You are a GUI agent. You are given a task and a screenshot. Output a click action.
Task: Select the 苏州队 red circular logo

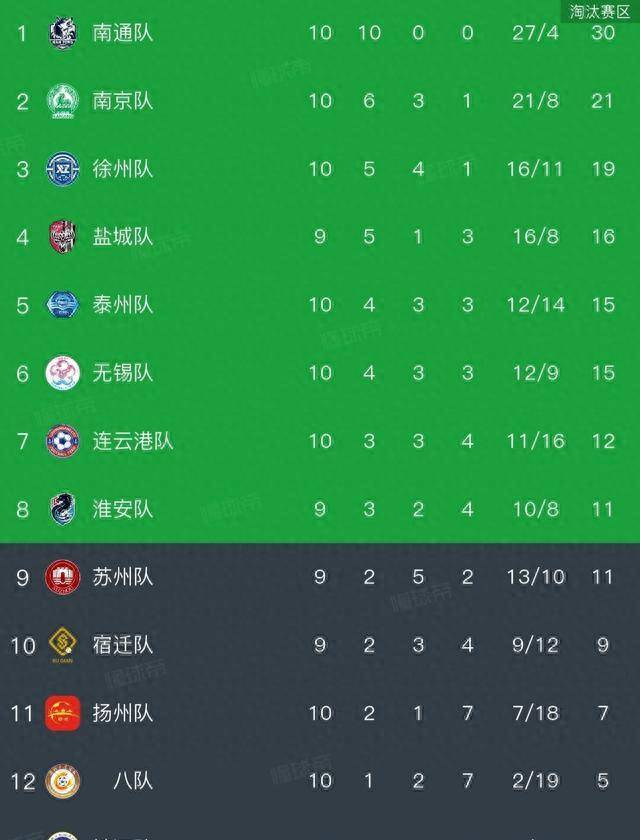click(x=63, y=577)
